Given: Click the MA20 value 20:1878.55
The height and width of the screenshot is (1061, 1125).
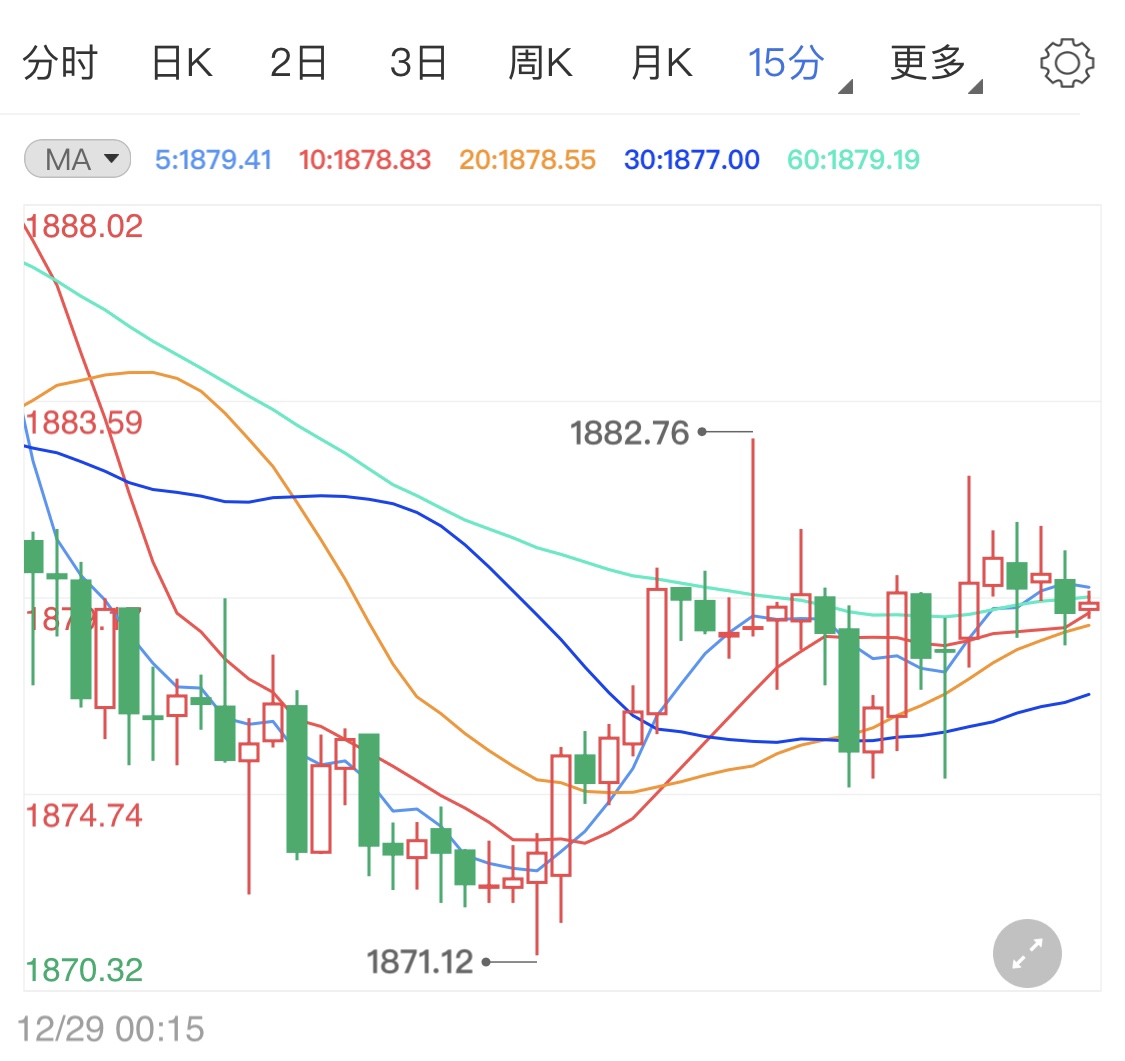Looking at the screenshot, I should pos(527,159).
